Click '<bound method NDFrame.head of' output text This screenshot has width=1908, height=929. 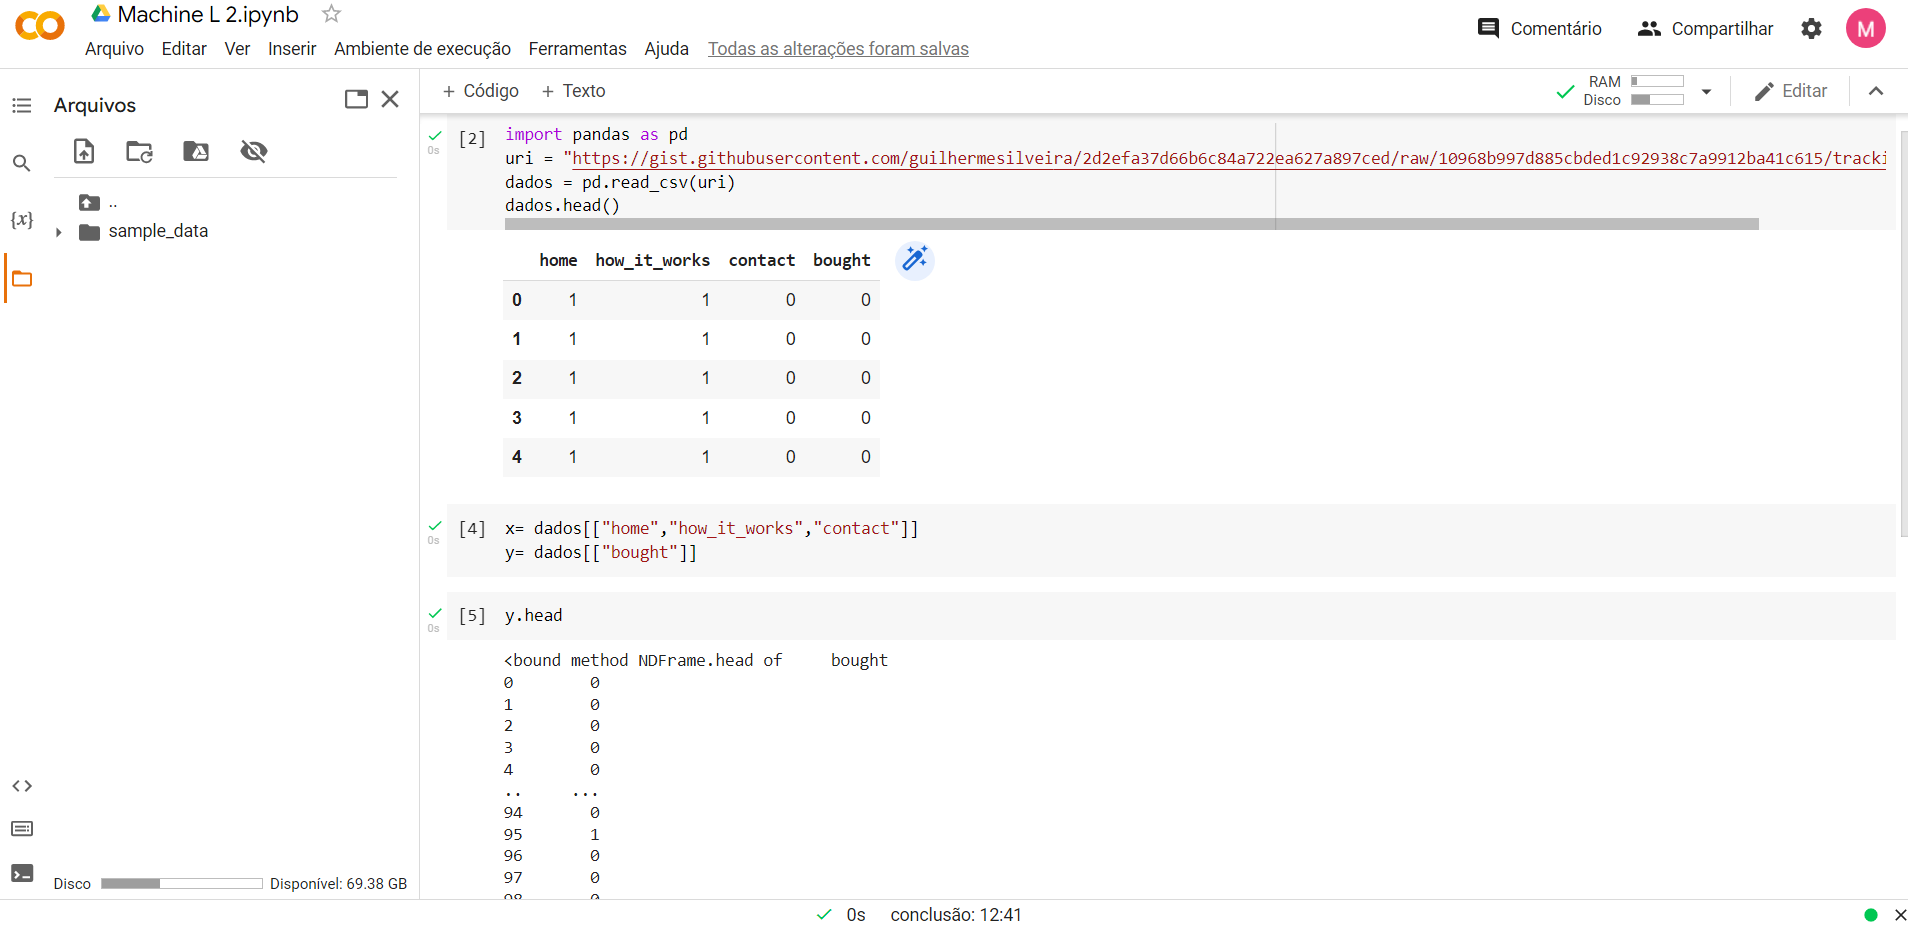tap(643, 660)
